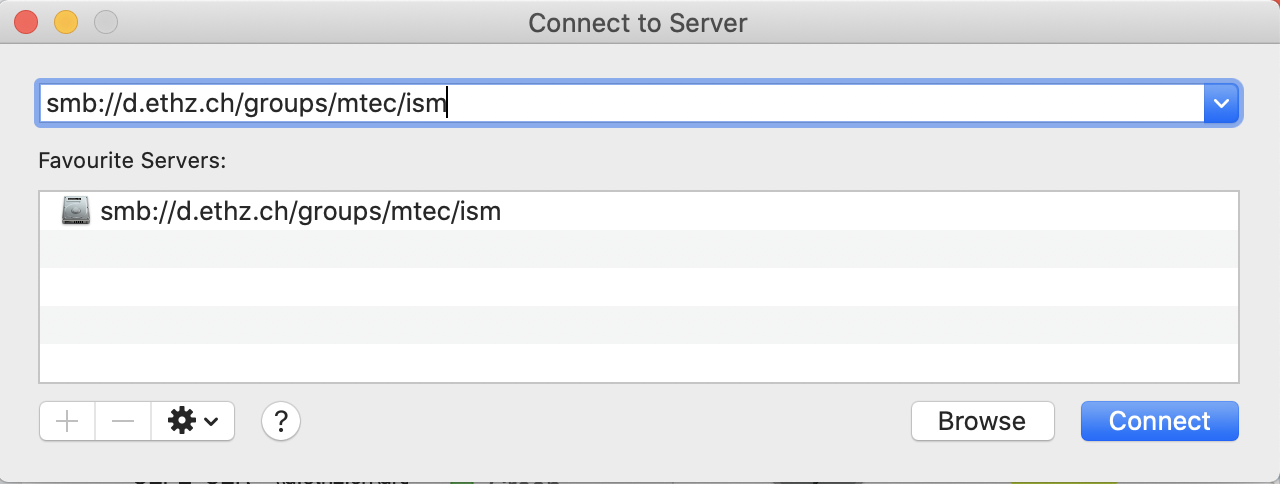Remove favourite server with minus button
The image size is (1280, 484).
coord(123,421)
